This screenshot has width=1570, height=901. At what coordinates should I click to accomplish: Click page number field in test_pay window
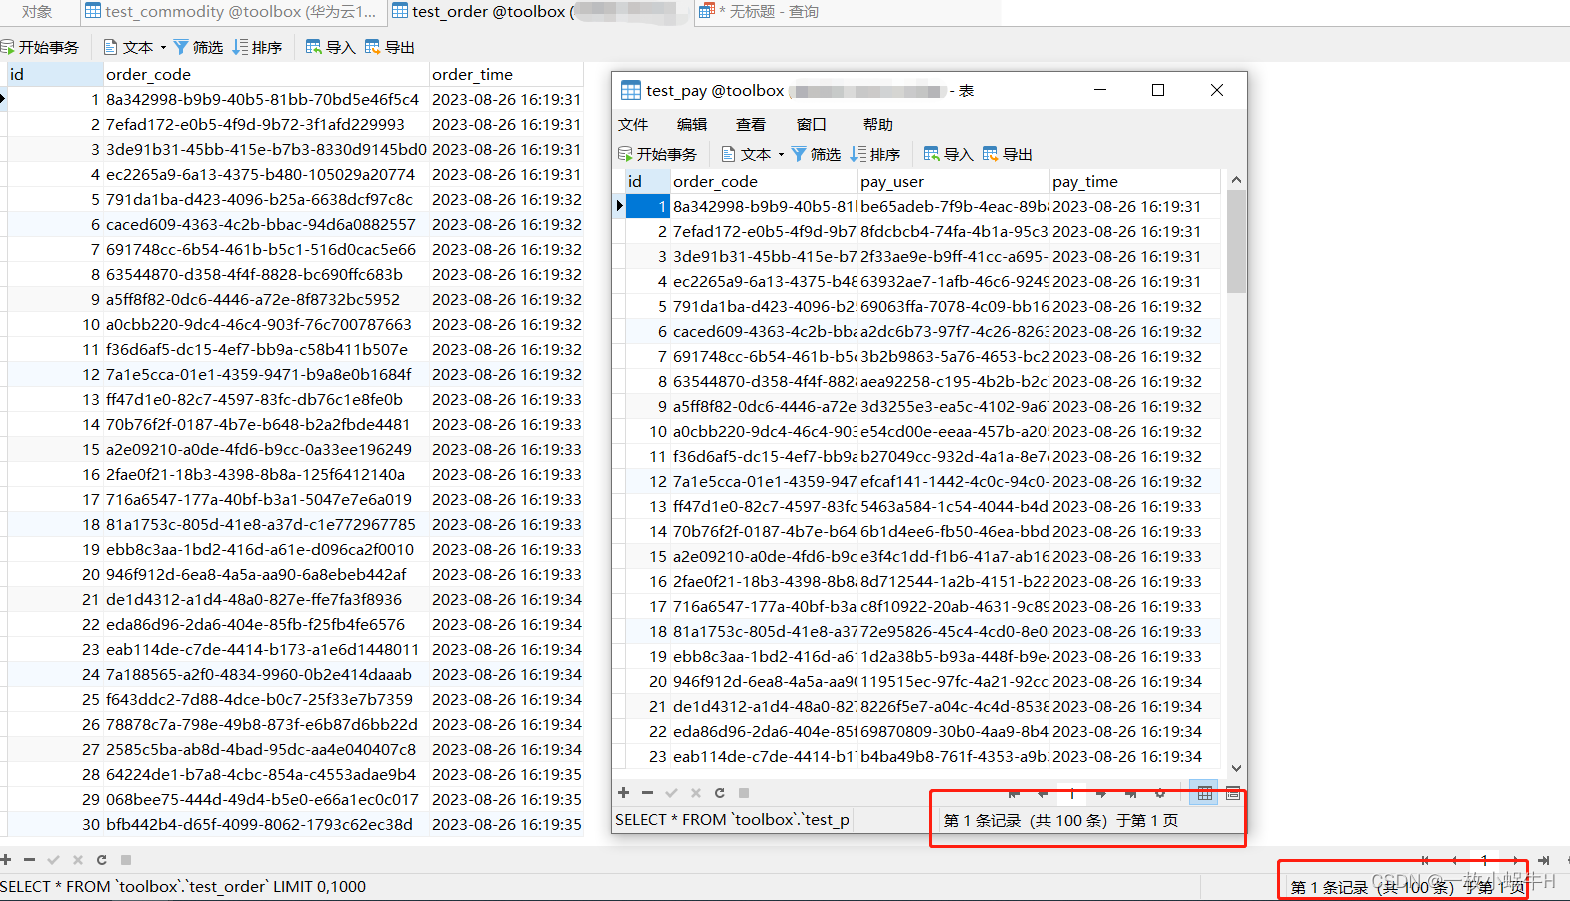click(x=1071, y=794)
